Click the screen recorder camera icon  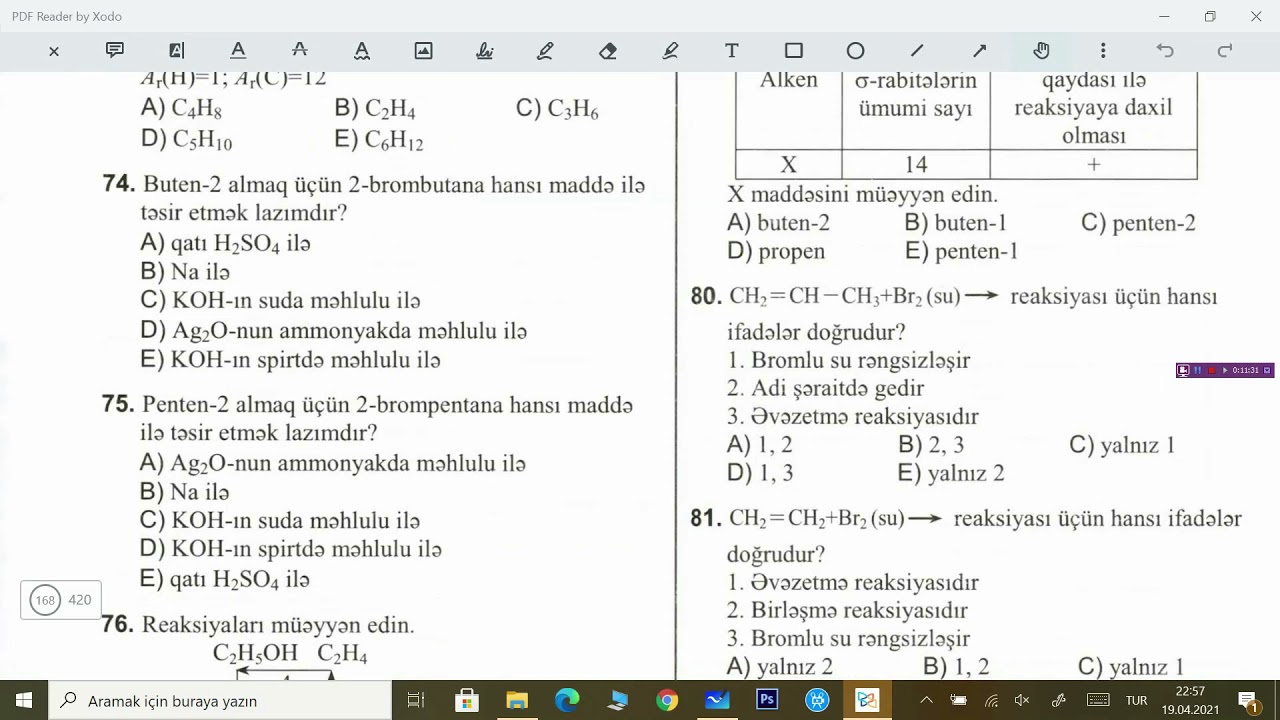click(1183, 370)
